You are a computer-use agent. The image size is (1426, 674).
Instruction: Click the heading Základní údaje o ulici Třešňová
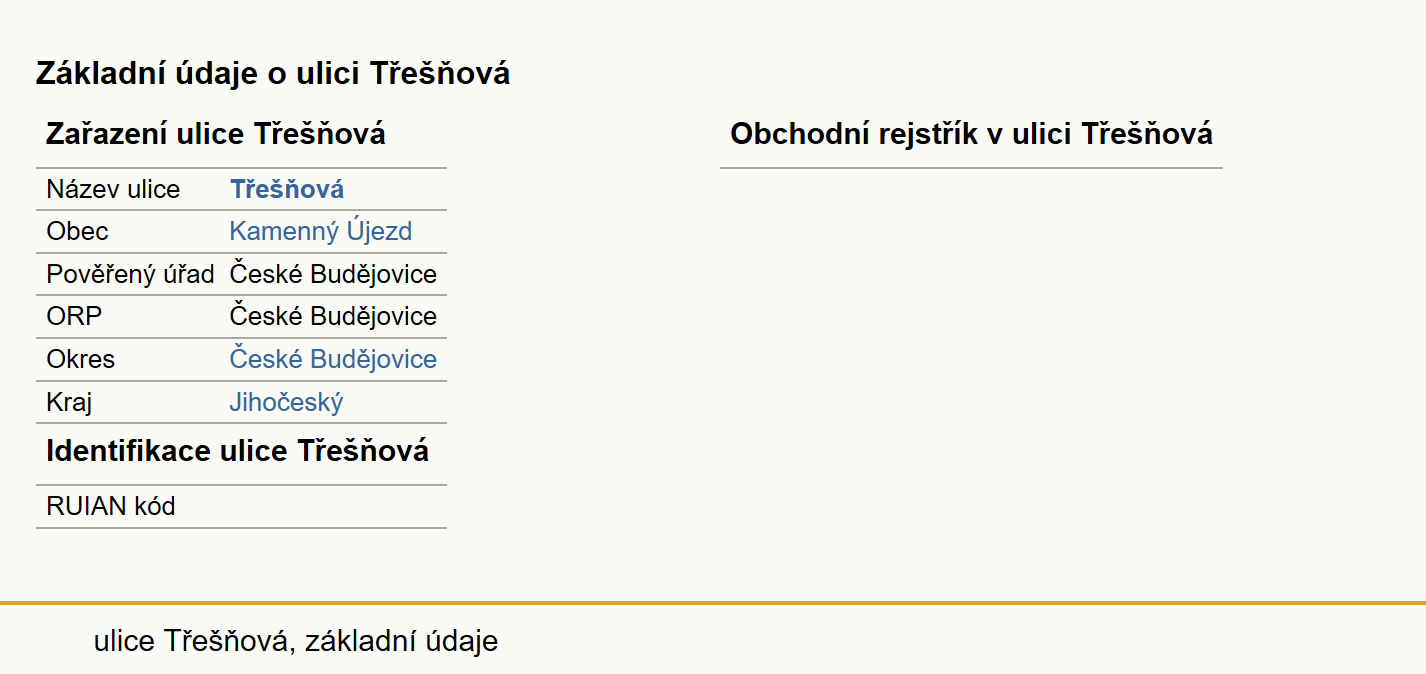273,73
